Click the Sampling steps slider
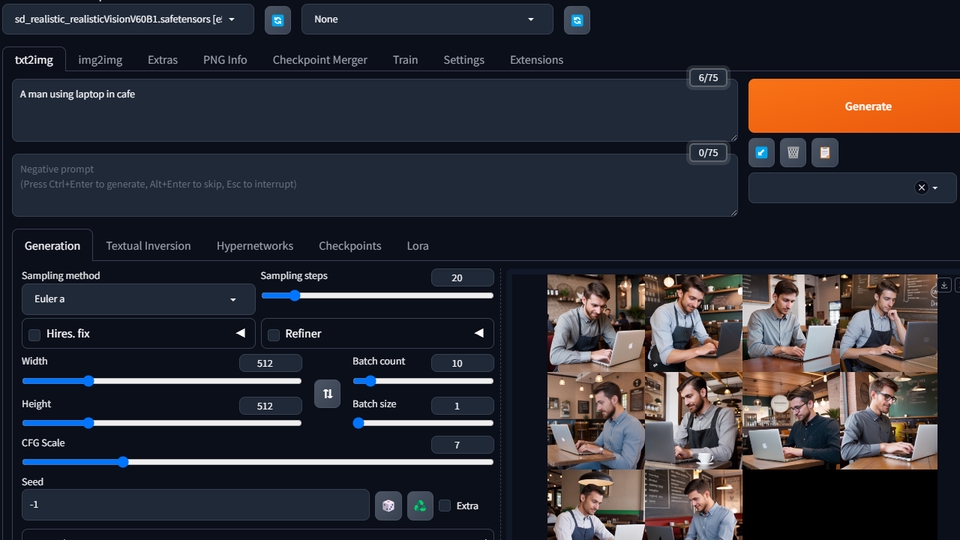The image size is (960, 540). (x=377, y=296)
